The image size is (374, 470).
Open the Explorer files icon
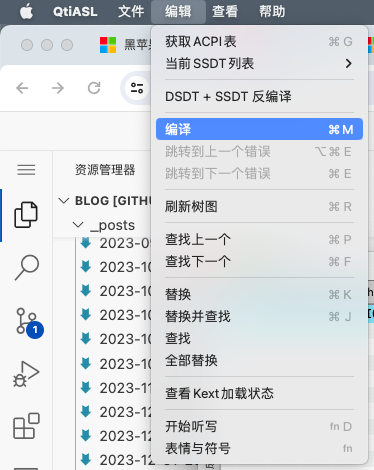(x=26, y=215)
